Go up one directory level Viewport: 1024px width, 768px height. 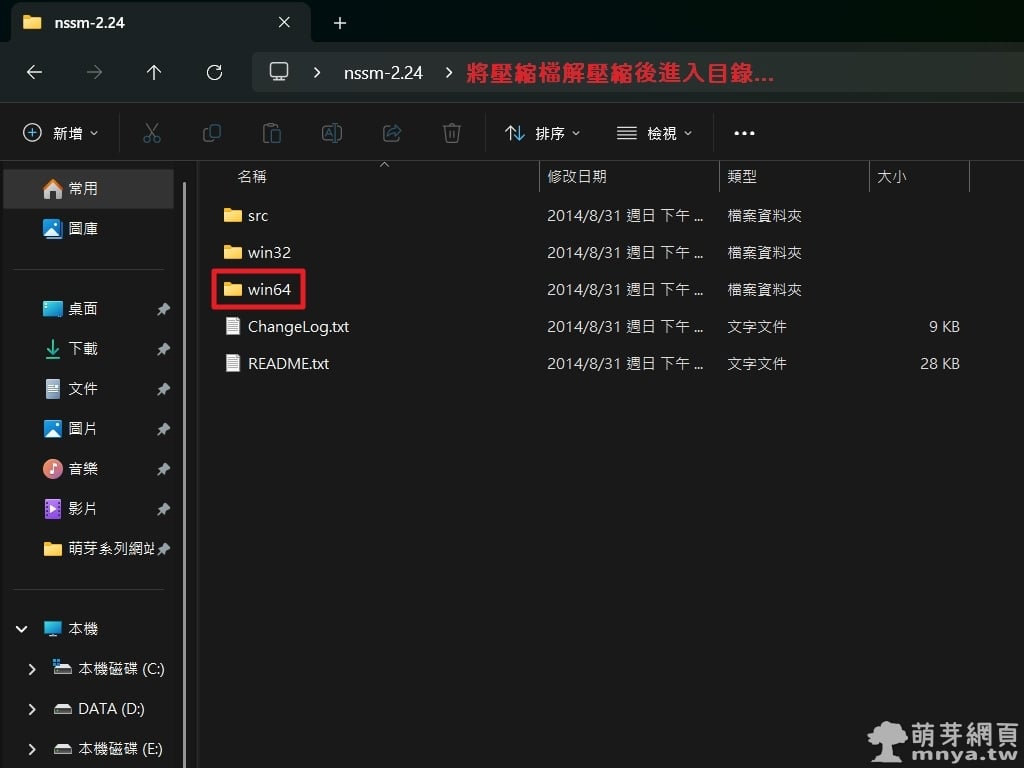pos(154,72)
